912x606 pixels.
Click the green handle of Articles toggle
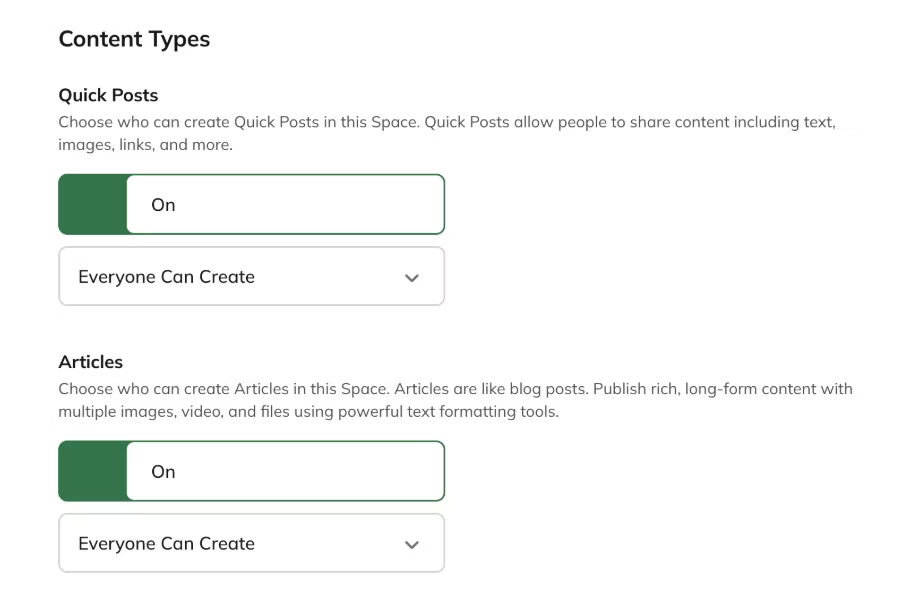point(93,471)
